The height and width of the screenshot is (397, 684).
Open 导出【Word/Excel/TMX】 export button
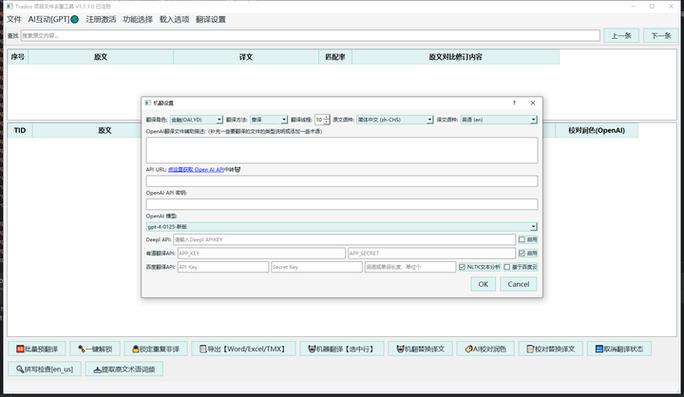pyautogui.click(x=243, y=349)
